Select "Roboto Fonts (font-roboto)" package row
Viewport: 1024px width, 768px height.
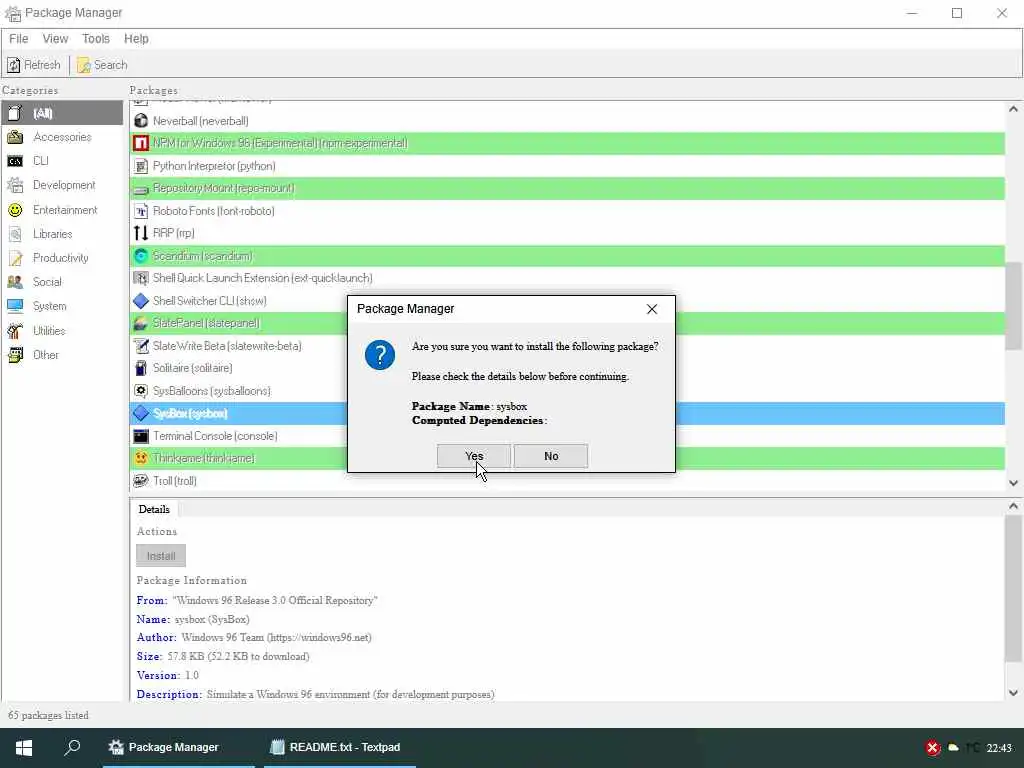coord(567,211)
